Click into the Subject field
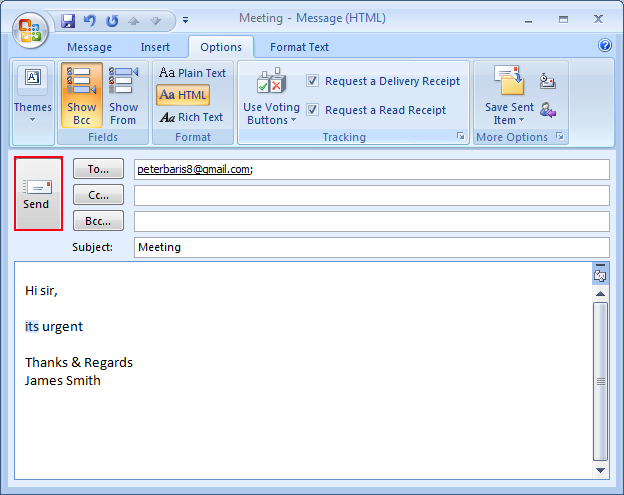The image size is (624, 495). pos(372,247)
